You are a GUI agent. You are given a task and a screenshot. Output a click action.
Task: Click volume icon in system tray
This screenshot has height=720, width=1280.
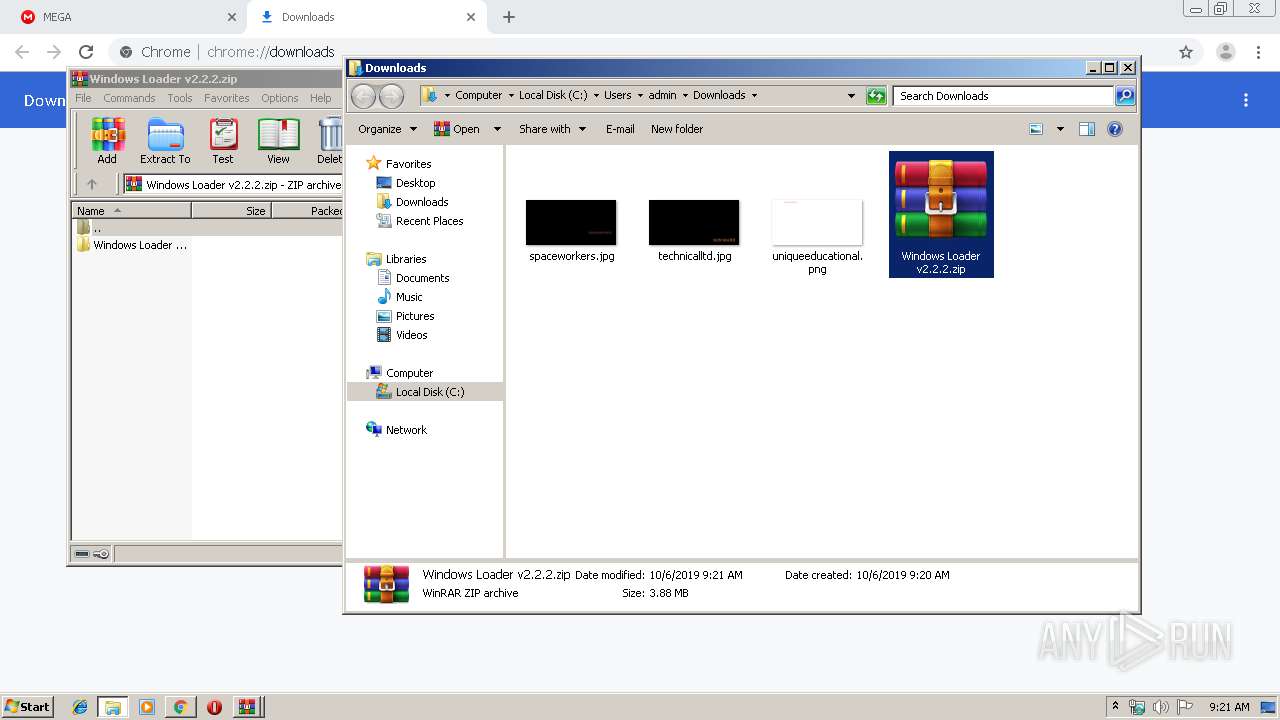click(x=1161, y=707)
